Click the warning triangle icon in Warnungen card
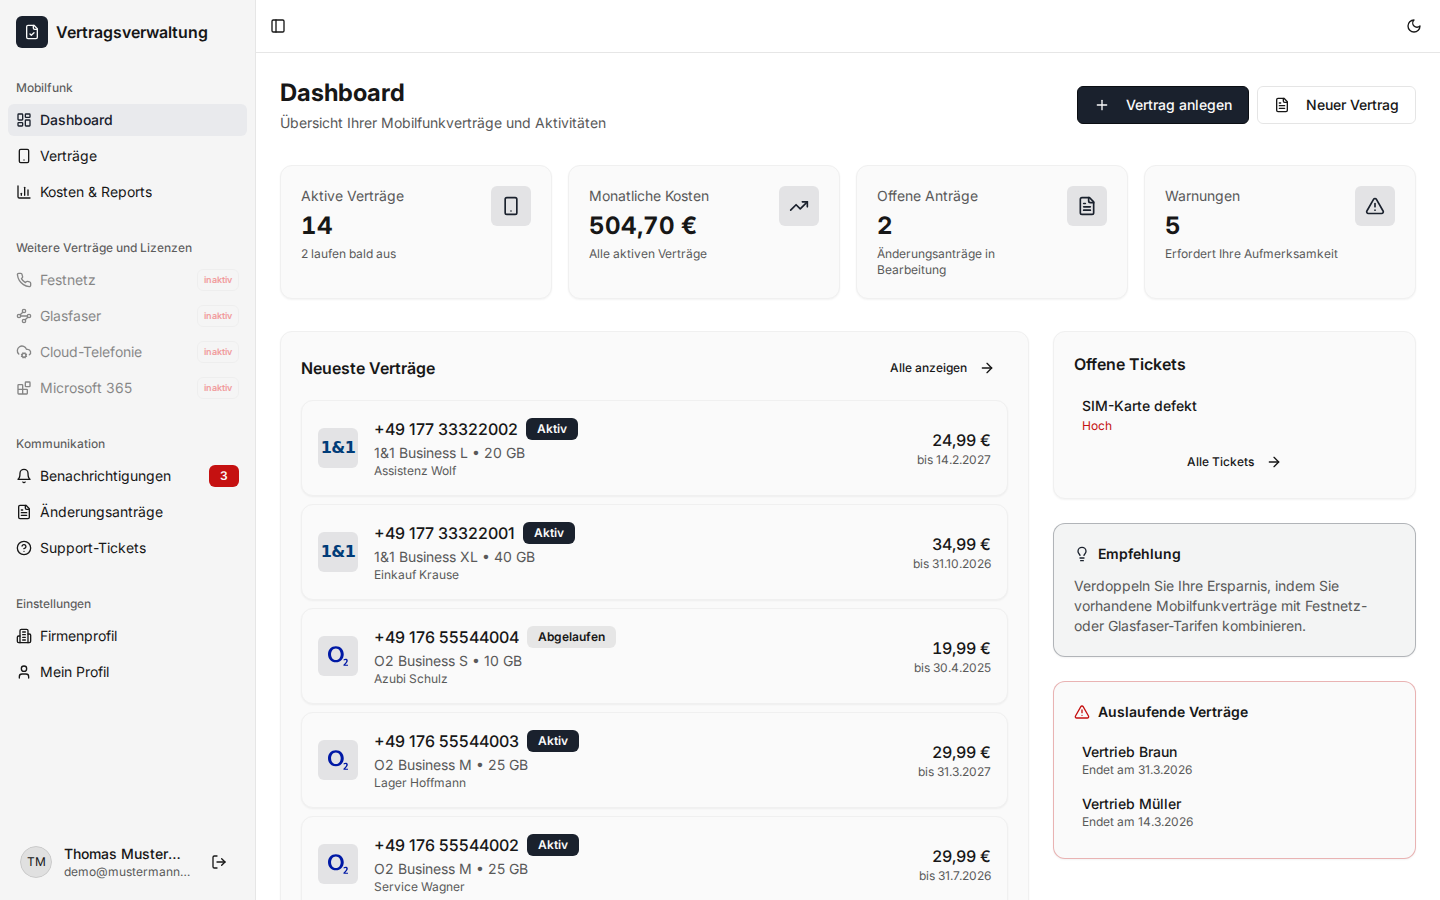The height and width of the screenshot is (900, 1440). tap(1375, 206)
